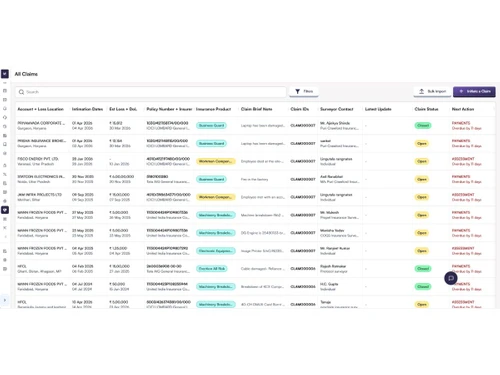This screenshot has height=375, width=500.
Task: Open the STATCON ELECTRONICS account row
Action: point(41,177)
